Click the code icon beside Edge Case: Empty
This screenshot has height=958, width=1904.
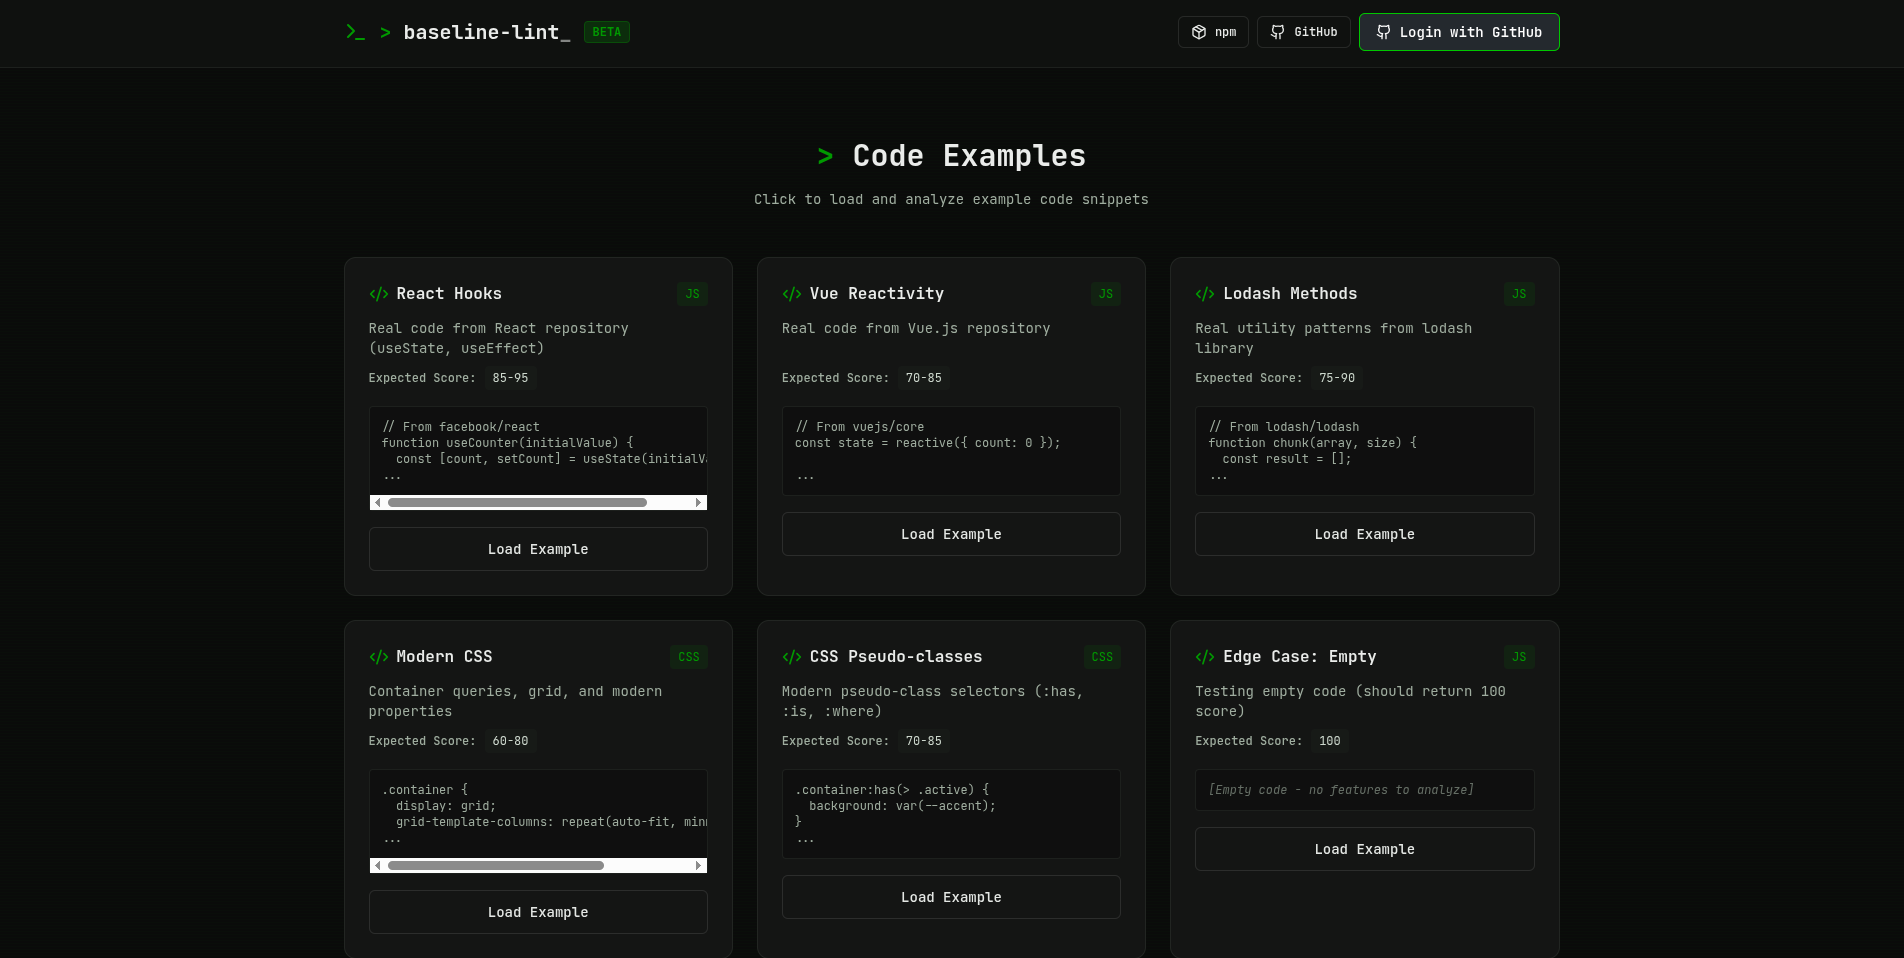click(1205, 657)
